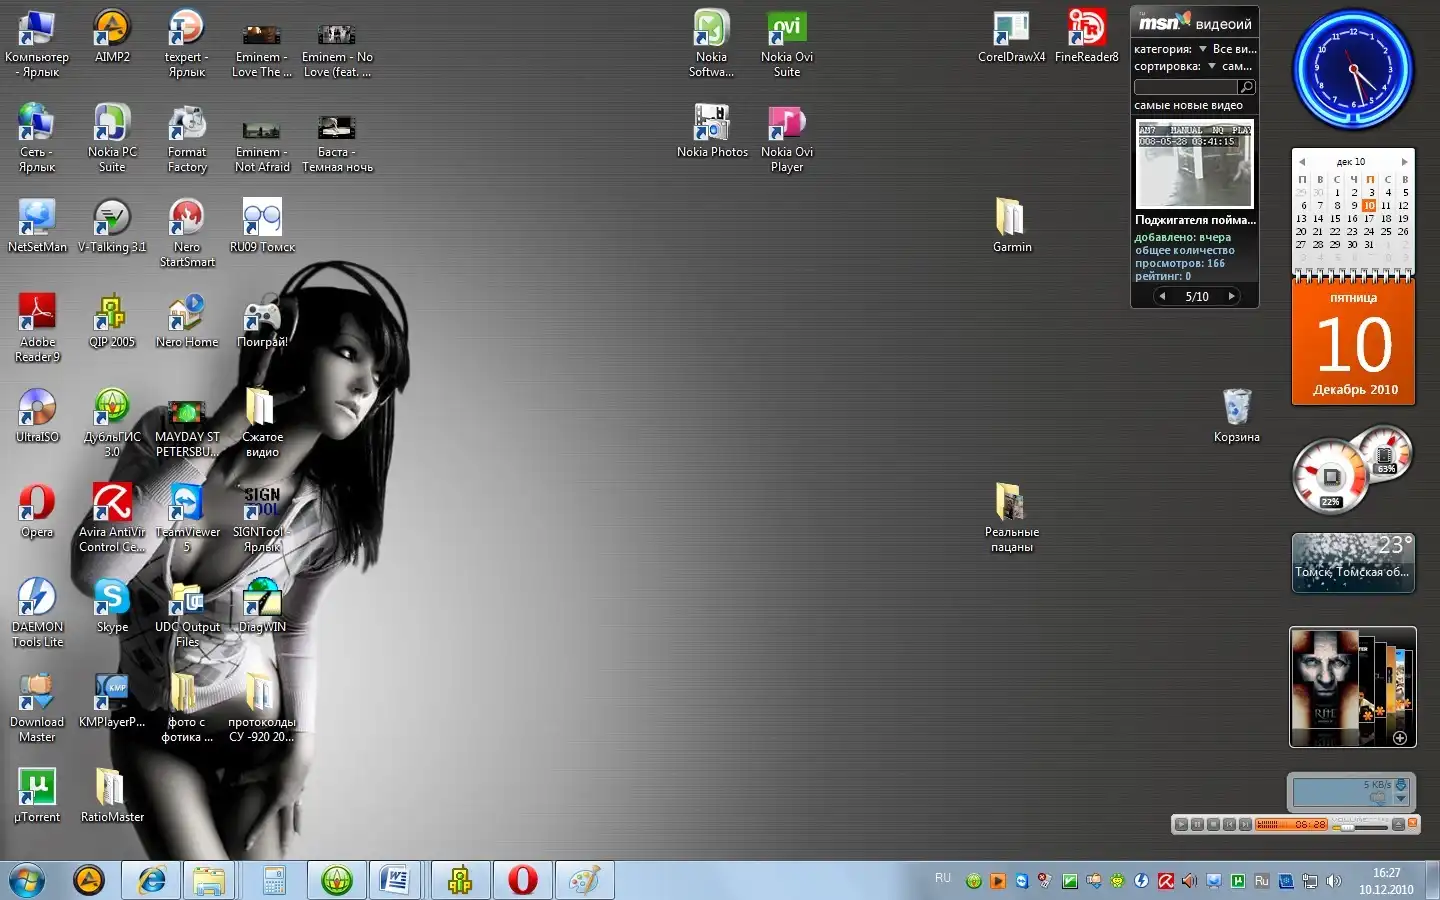Open Nokia Ovi Player shortcut
This screenshot has height=900, width=1440.
coord(787,125)
